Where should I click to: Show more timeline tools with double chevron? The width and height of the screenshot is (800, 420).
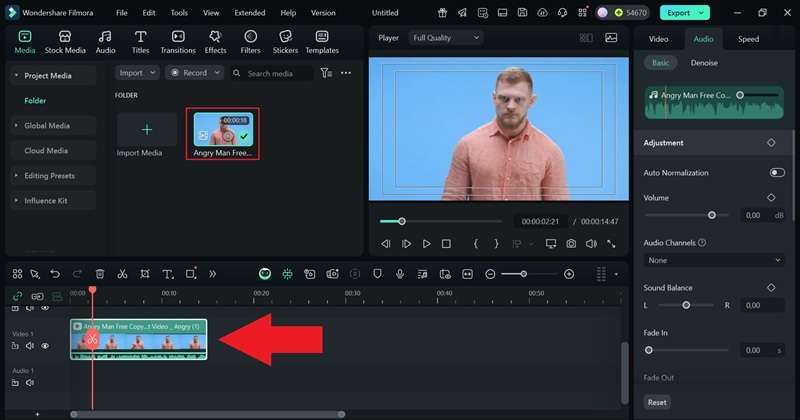click(x=212, y=274)
